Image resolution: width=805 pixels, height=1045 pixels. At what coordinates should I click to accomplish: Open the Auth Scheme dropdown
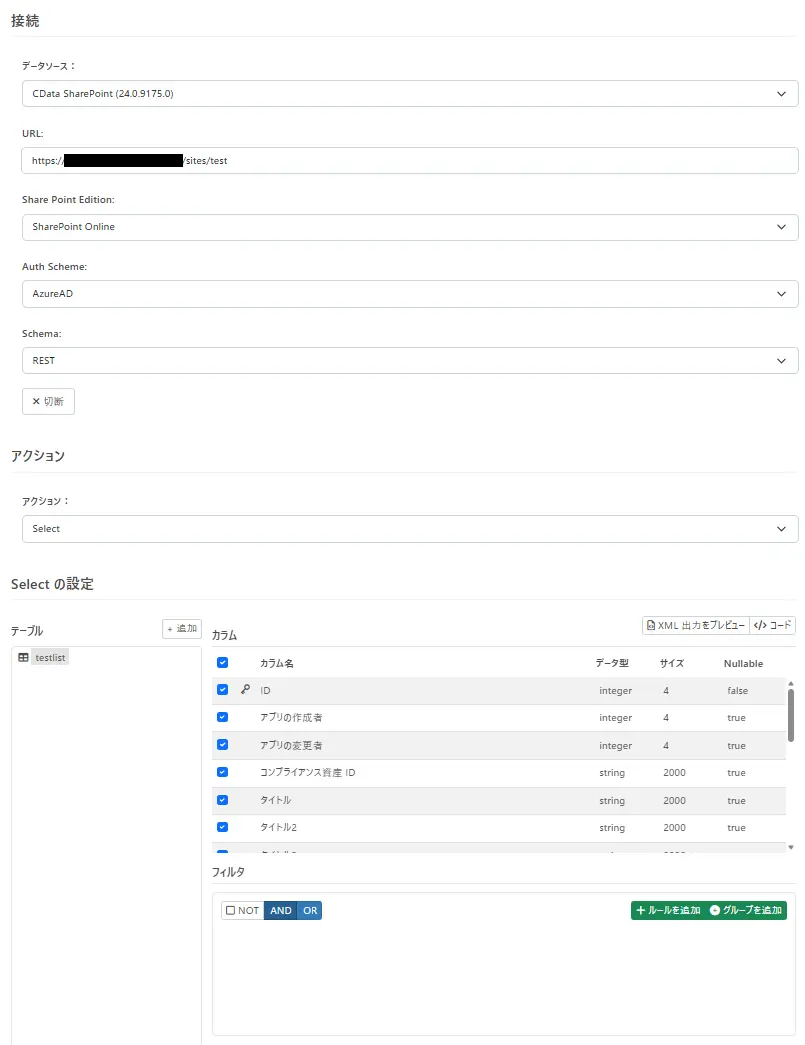[x=410, y=294]
